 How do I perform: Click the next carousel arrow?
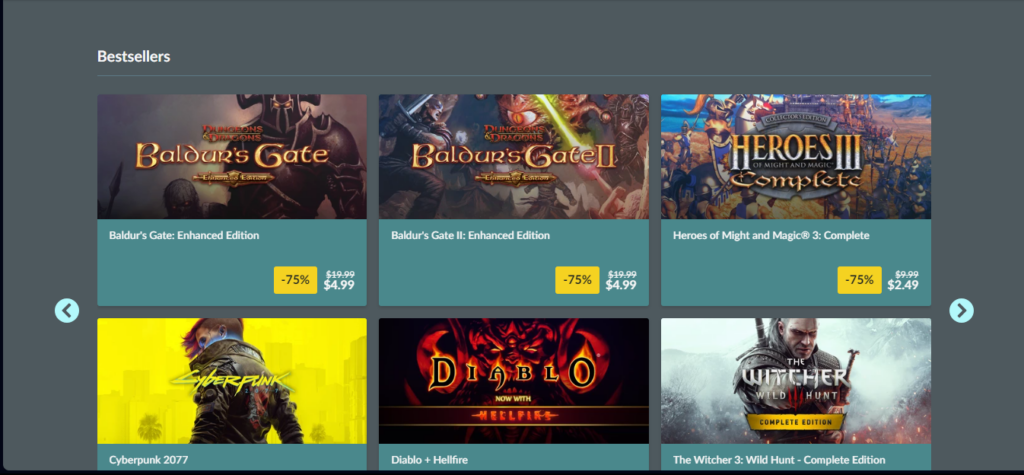coord(961,310)
